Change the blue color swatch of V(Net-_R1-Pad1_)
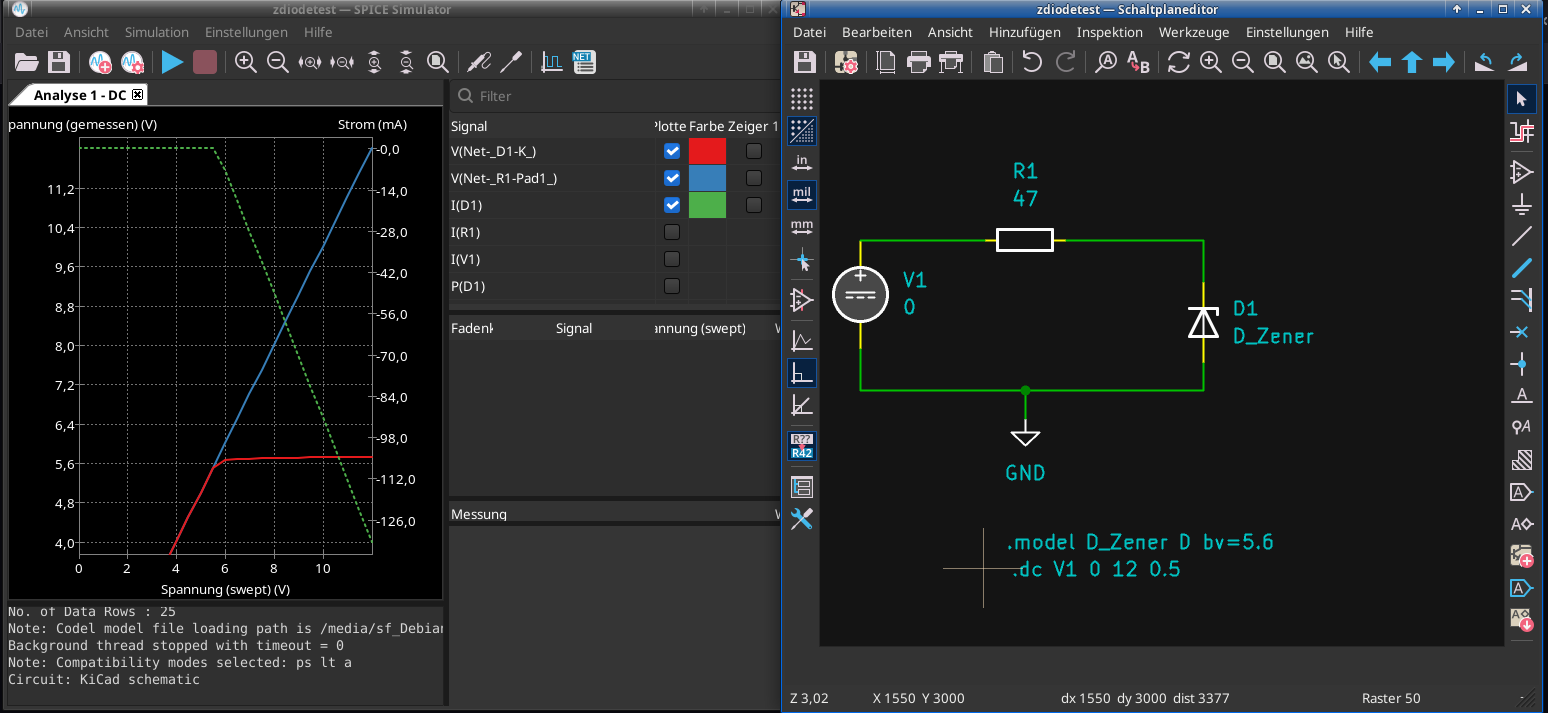 707,178
